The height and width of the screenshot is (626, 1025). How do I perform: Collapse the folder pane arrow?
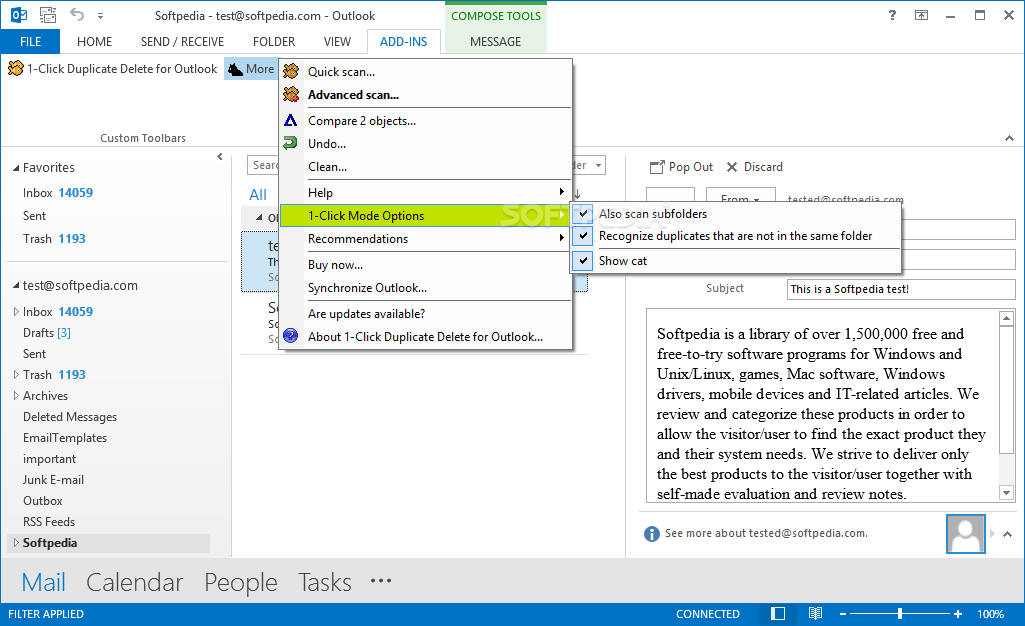pos(220,156)
